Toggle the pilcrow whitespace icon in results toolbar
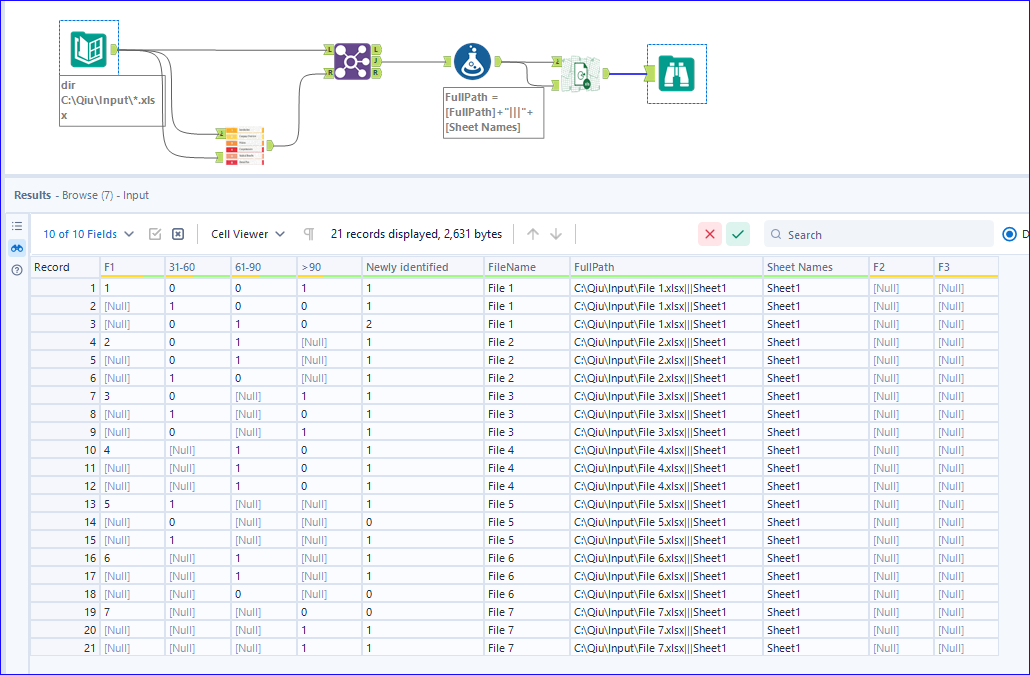Viewport: 1030px width, 675px height. point(308,233)
